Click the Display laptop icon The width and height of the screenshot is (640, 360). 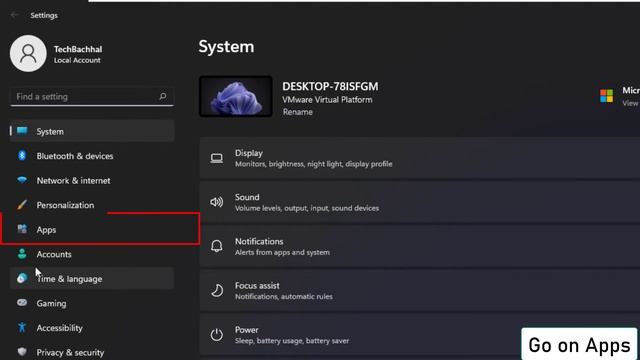pyautogui.click(x=217, y=158)
